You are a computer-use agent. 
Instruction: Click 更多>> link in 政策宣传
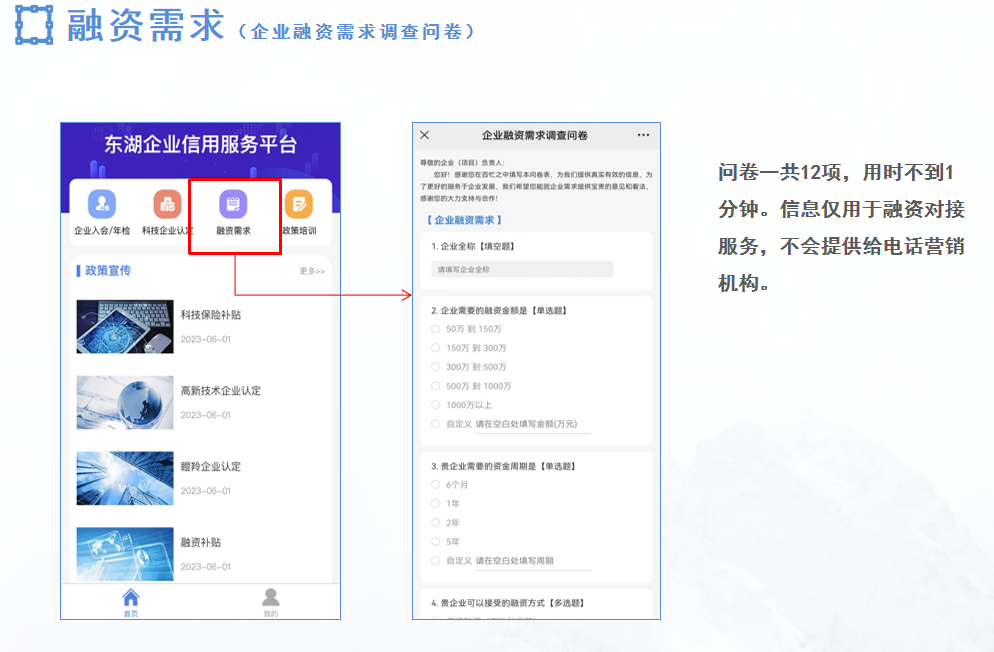tap(312, 271)
